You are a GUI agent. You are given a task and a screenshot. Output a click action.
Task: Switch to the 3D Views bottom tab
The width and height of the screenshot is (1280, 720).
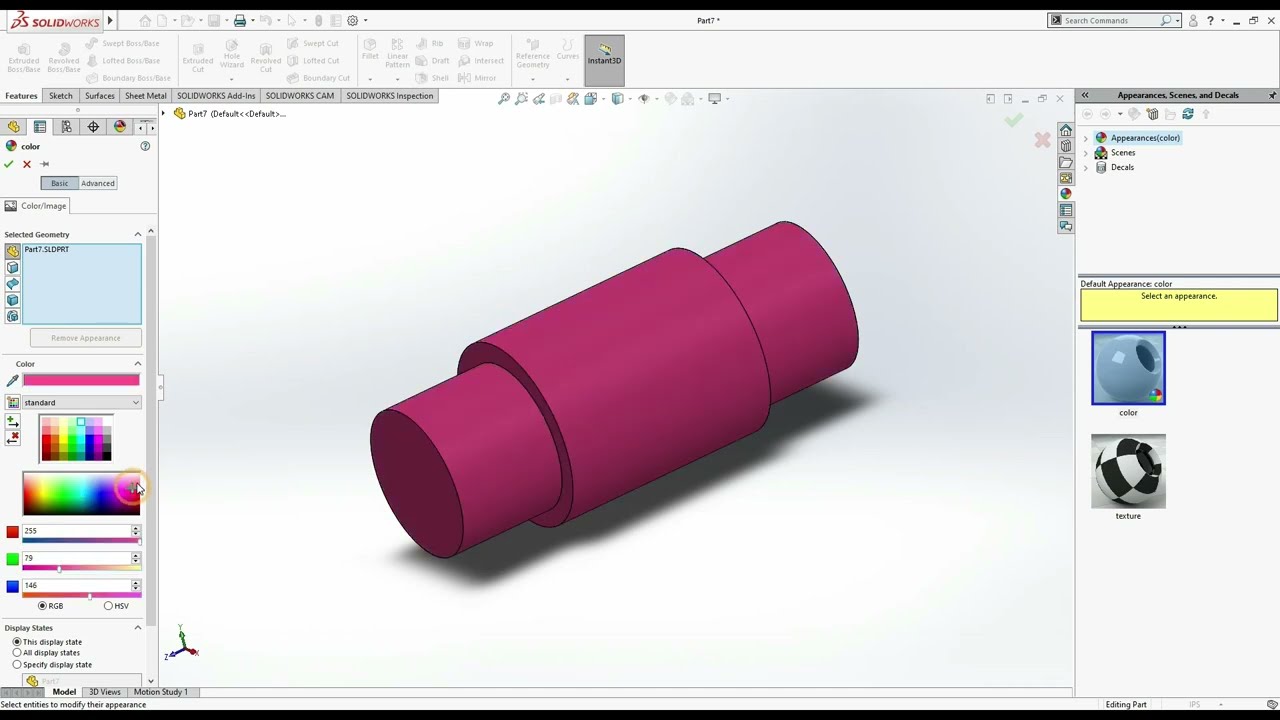[x=104, y=692]
